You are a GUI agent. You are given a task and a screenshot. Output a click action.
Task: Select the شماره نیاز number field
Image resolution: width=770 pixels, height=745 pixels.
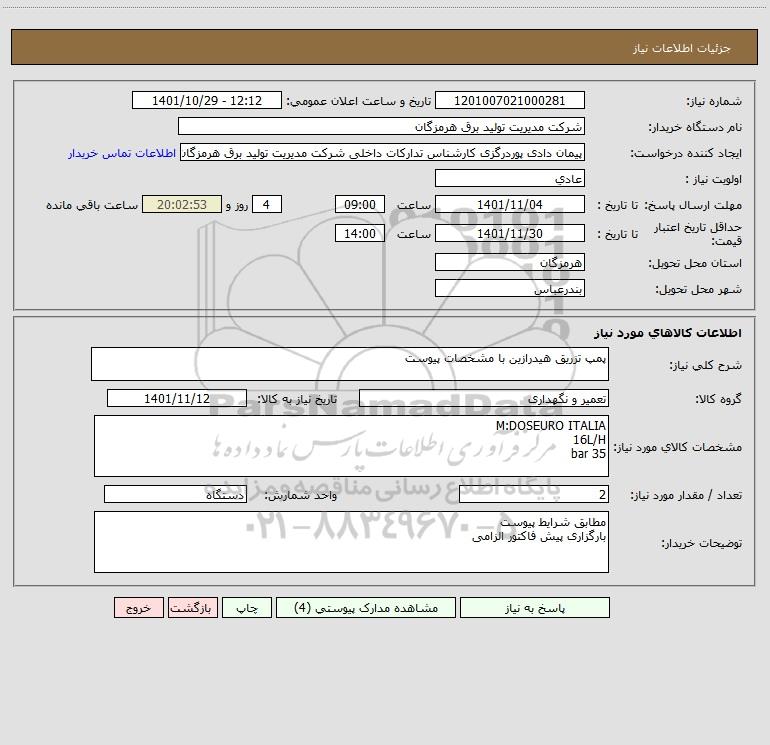[510, 100]
